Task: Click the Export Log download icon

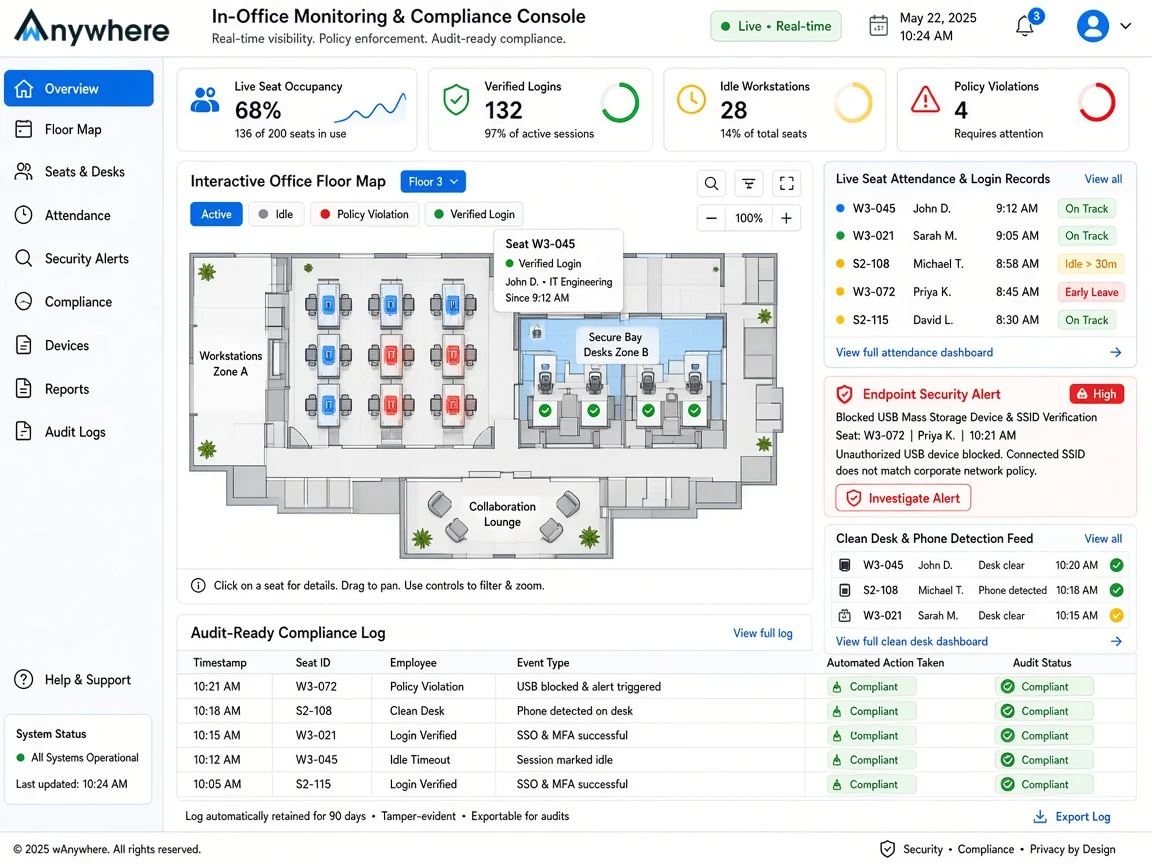Action: (x=1040, y=817)
